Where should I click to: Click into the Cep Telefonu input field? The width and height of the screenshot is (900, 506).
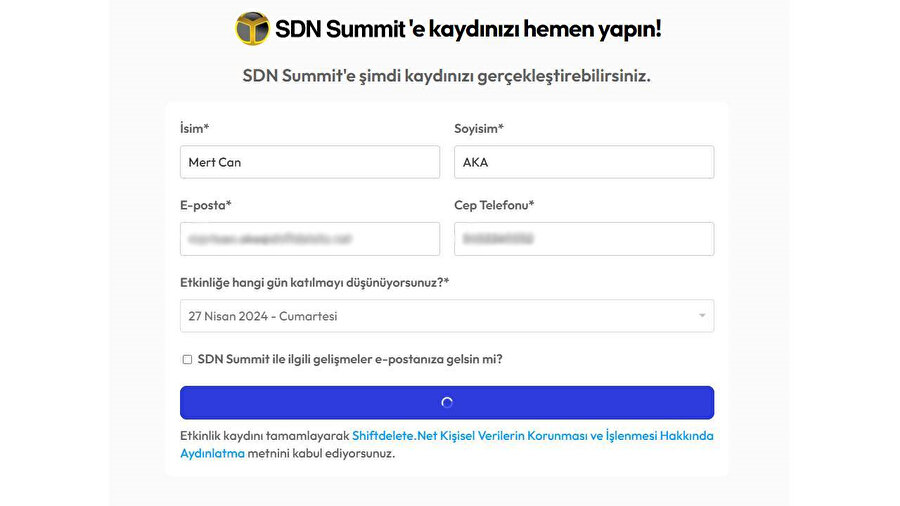click(584, 239)
